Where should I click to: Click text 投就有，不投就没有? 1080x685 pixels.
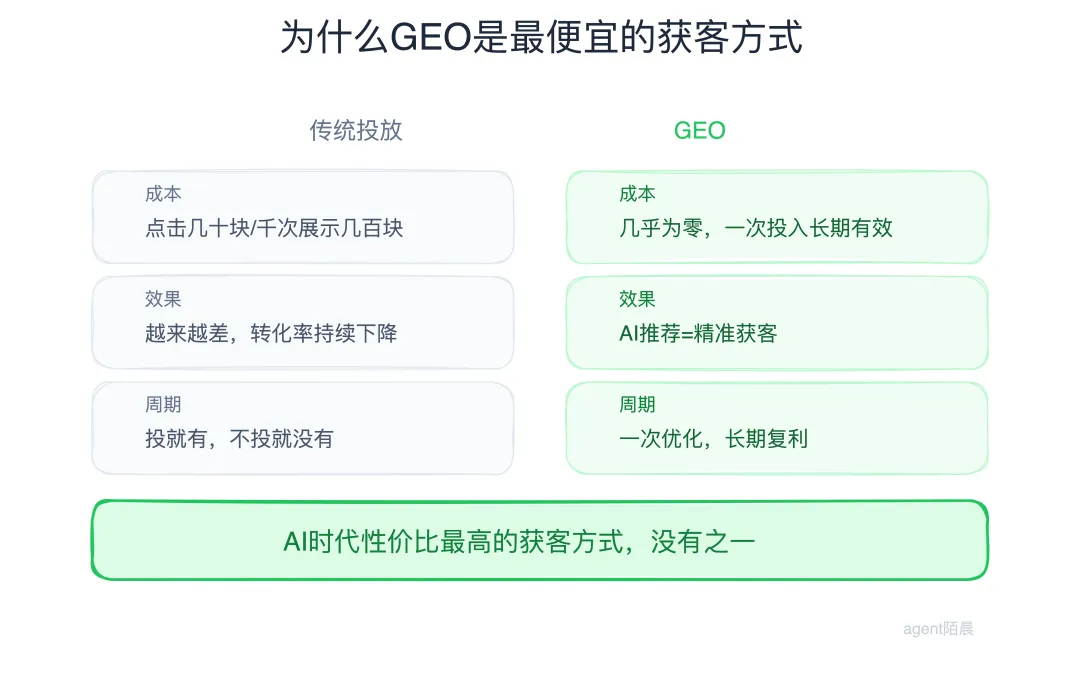(x=240, y=439)
